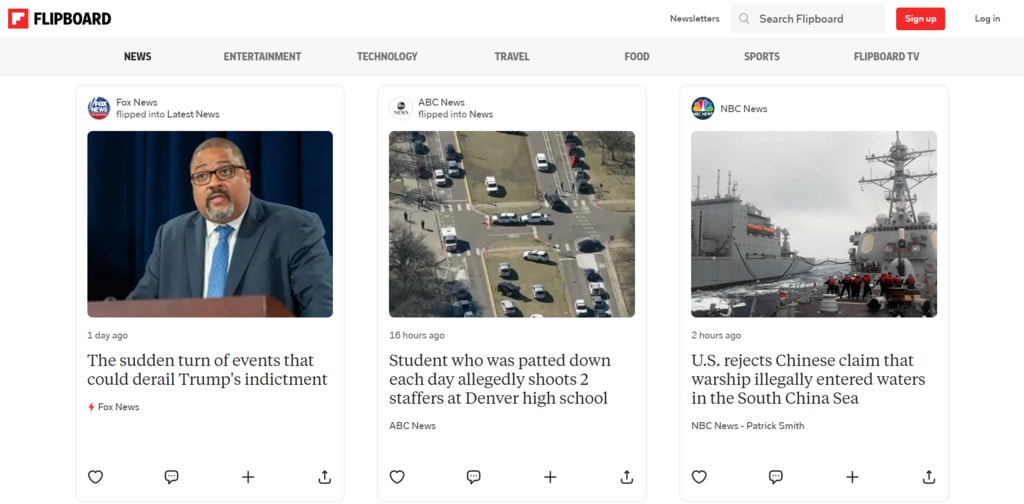Open the NBC News publisher avatar

pos(703,108)
